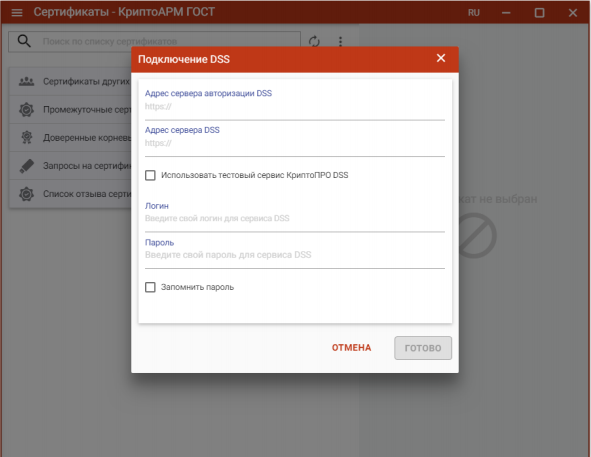Confirm with the ГОТОВО button
This screenshot has width=591, height=457.
423,348
